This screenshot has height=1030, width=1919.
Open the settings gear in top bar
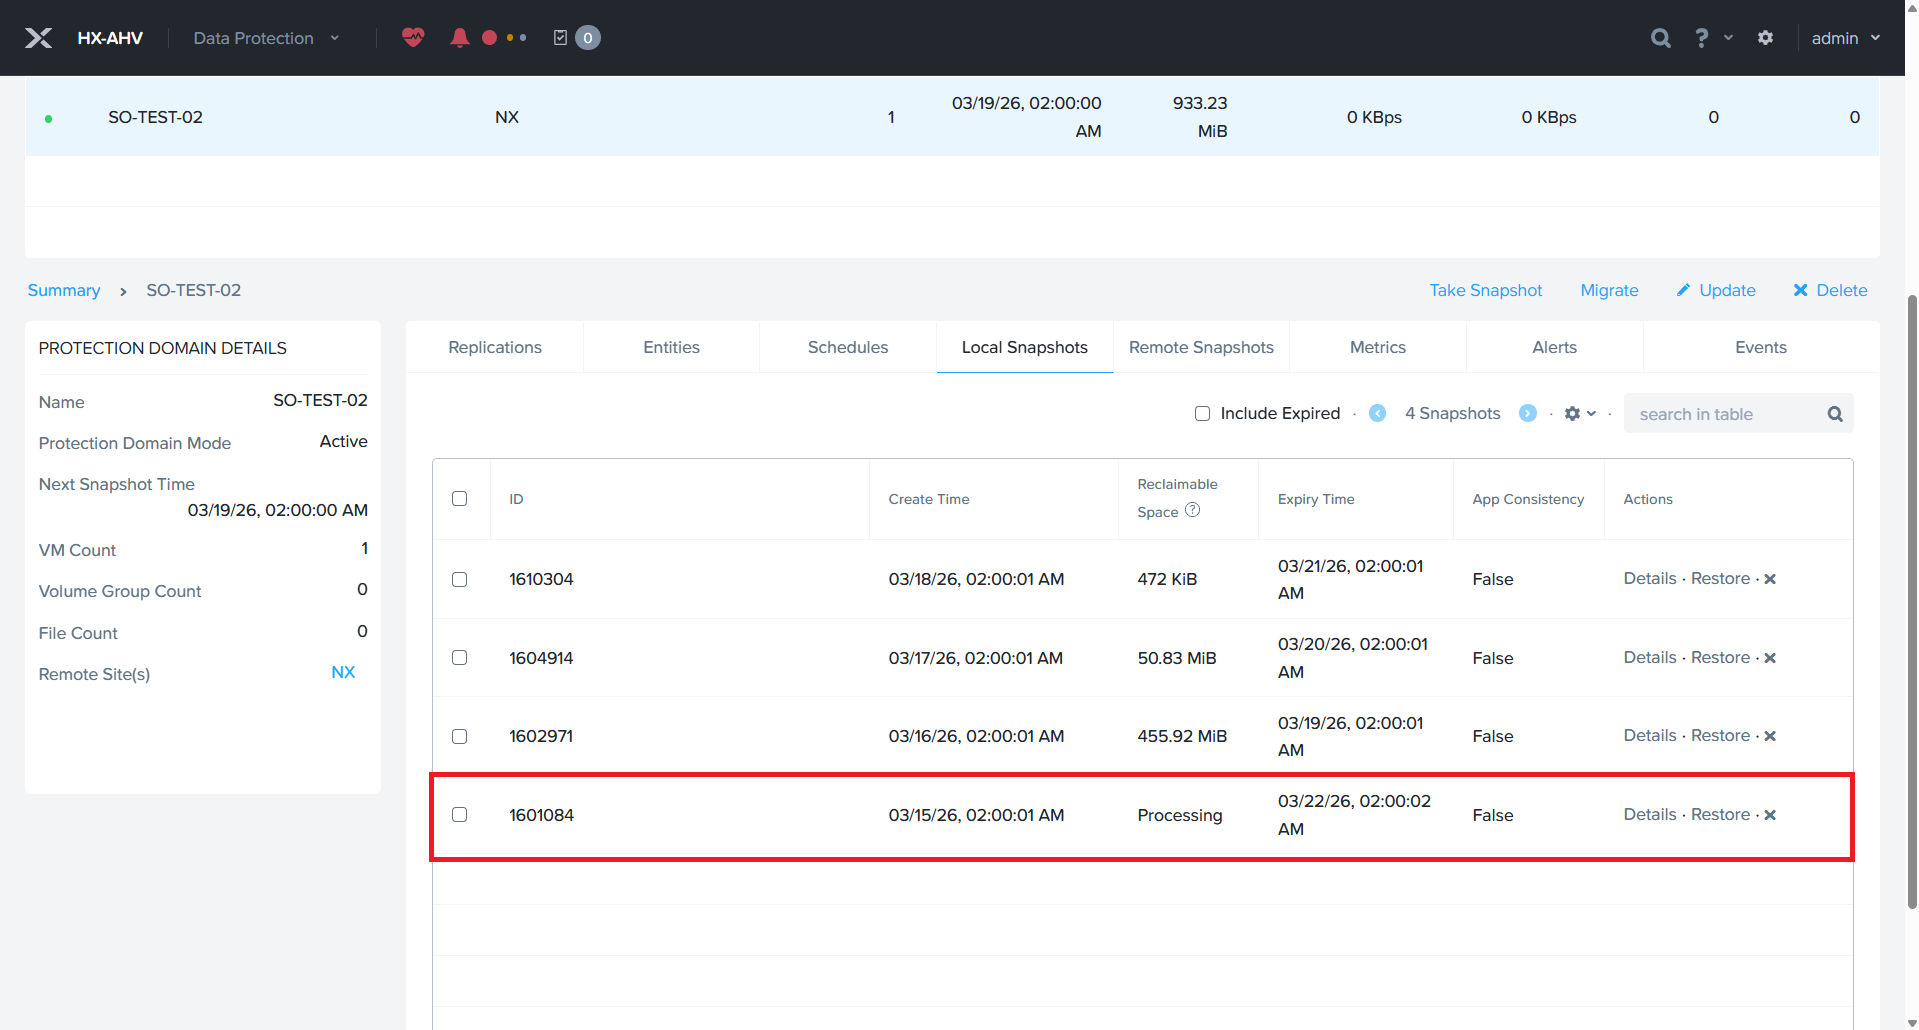coord(1765,38)
